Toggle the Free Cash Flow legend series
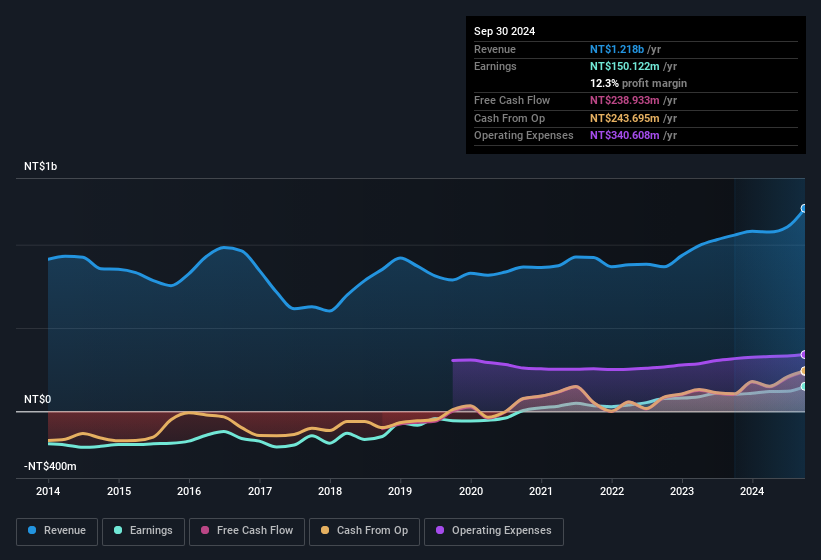The image size is (821, 560). point(247,531)
